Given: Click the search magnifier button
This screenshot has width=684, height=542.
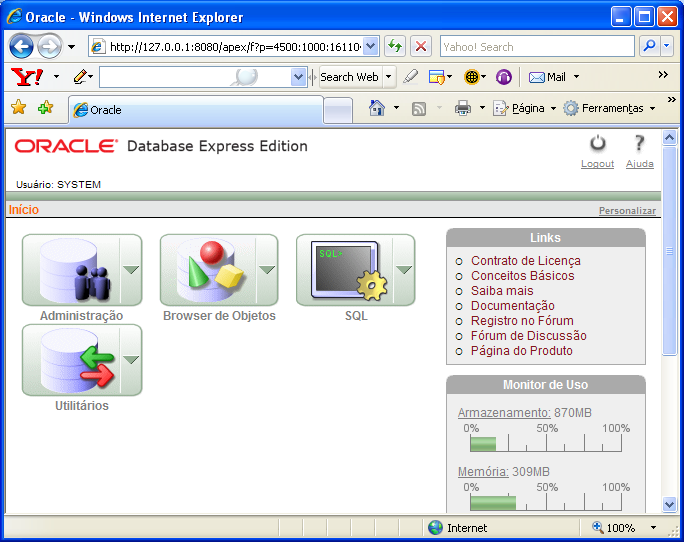Looking at the screenshot, I should pos(650,45).
